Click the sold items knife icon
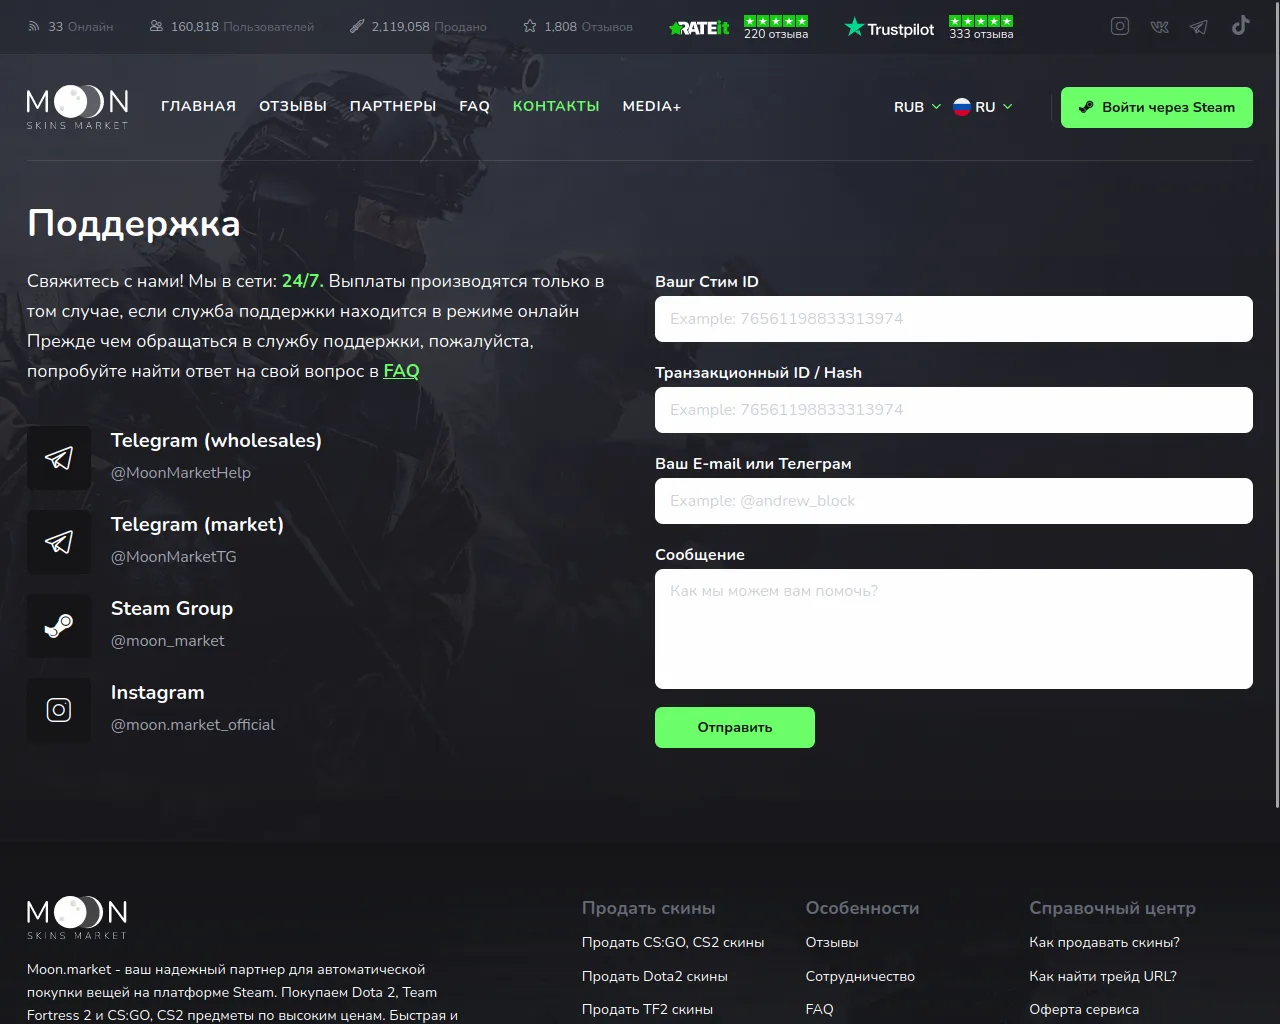The height and width of the screenshot is (1024, 1280). pyautogui.click(x=357, y=27)
